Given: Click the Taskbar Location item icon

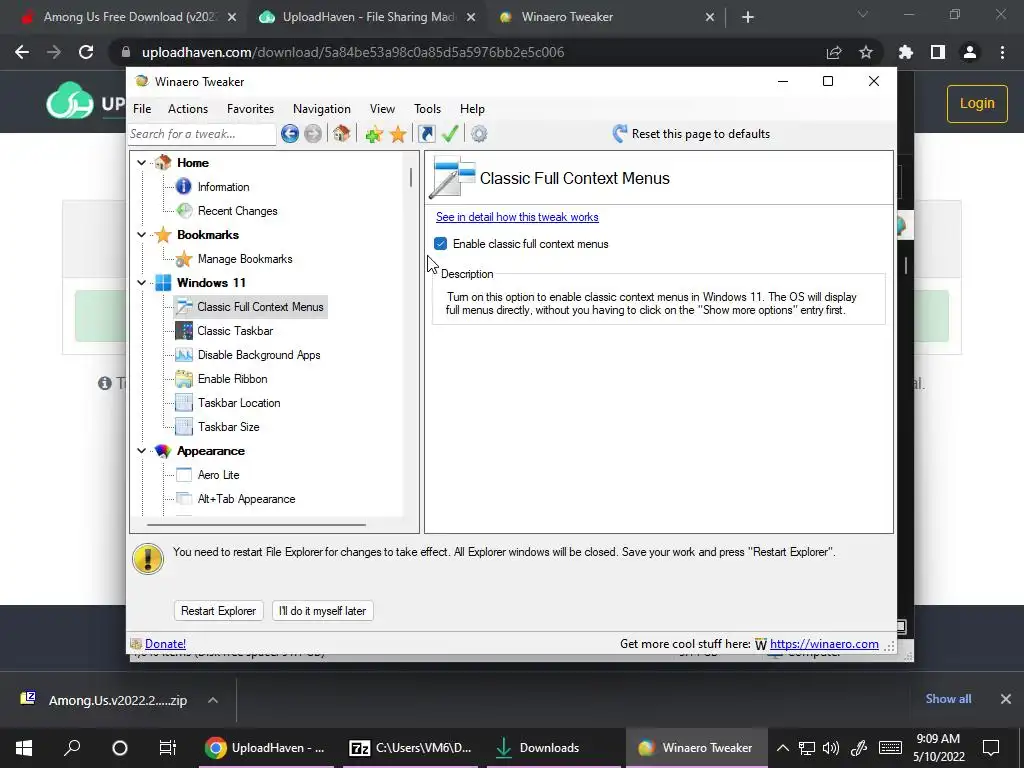Looking at the screenshot, I should (184, 403).
